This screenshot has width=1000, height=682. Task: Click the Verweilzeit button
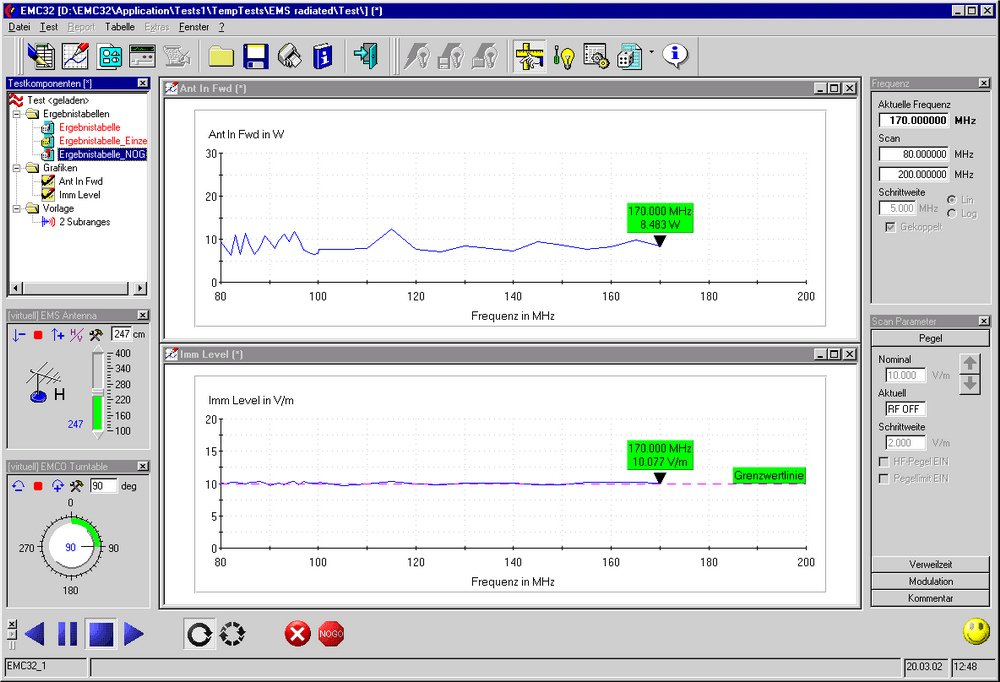click(x=930, y=564)
